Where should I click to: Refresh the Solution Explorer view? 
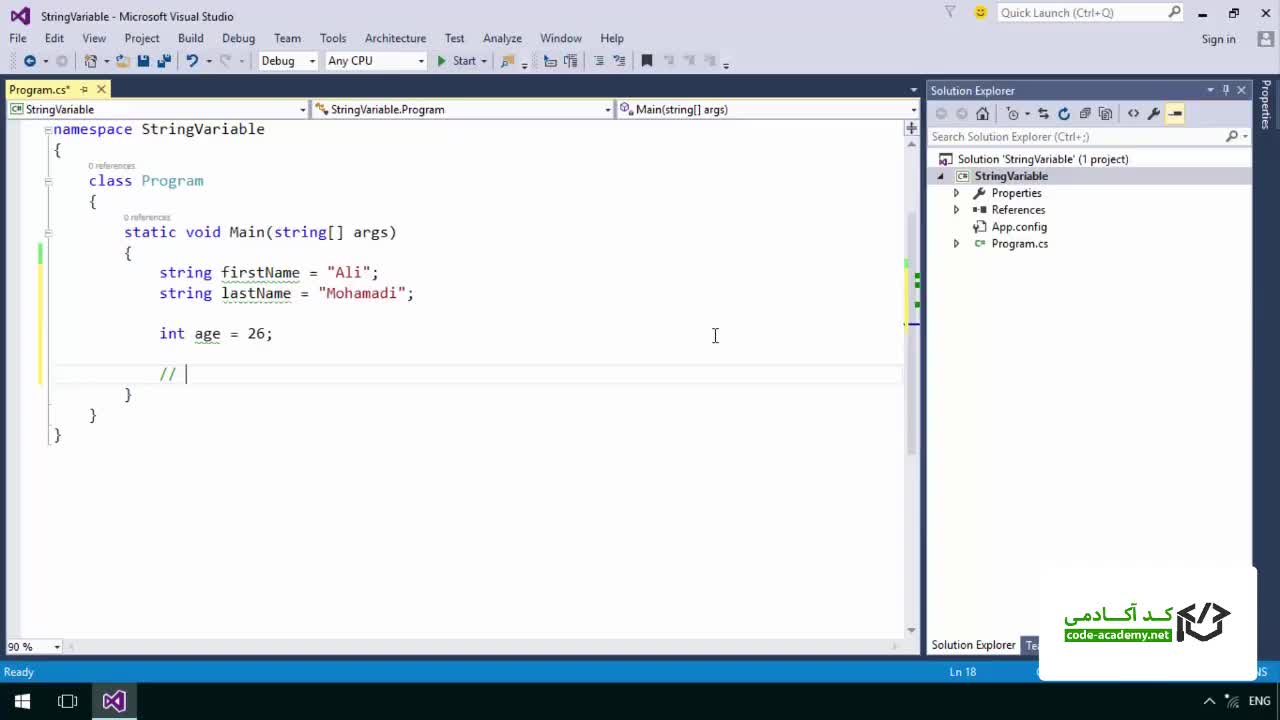(1064, 113)
